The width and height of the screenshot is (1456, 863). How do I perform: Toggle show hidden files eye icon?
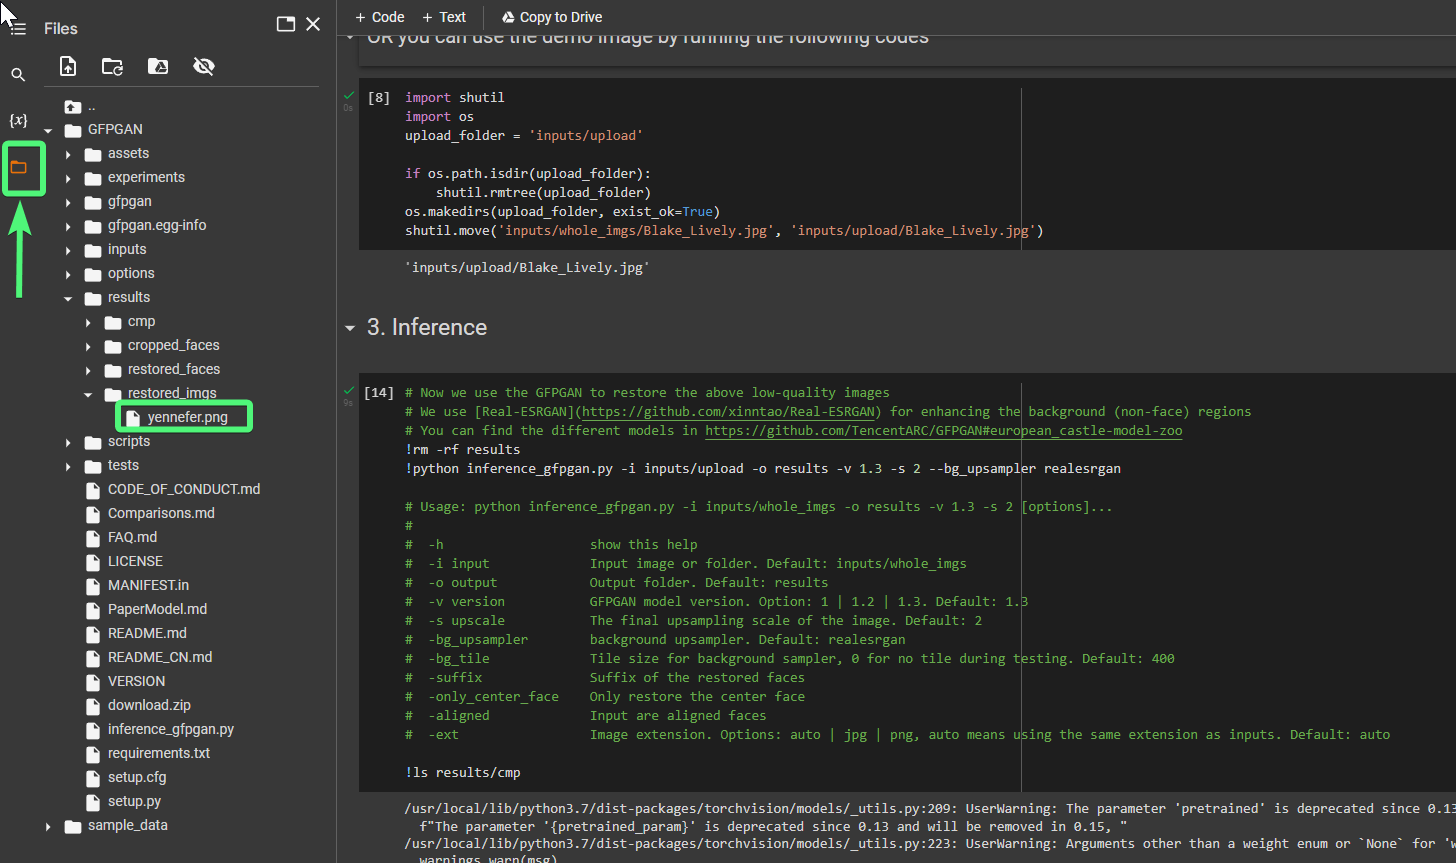(204, 67)
